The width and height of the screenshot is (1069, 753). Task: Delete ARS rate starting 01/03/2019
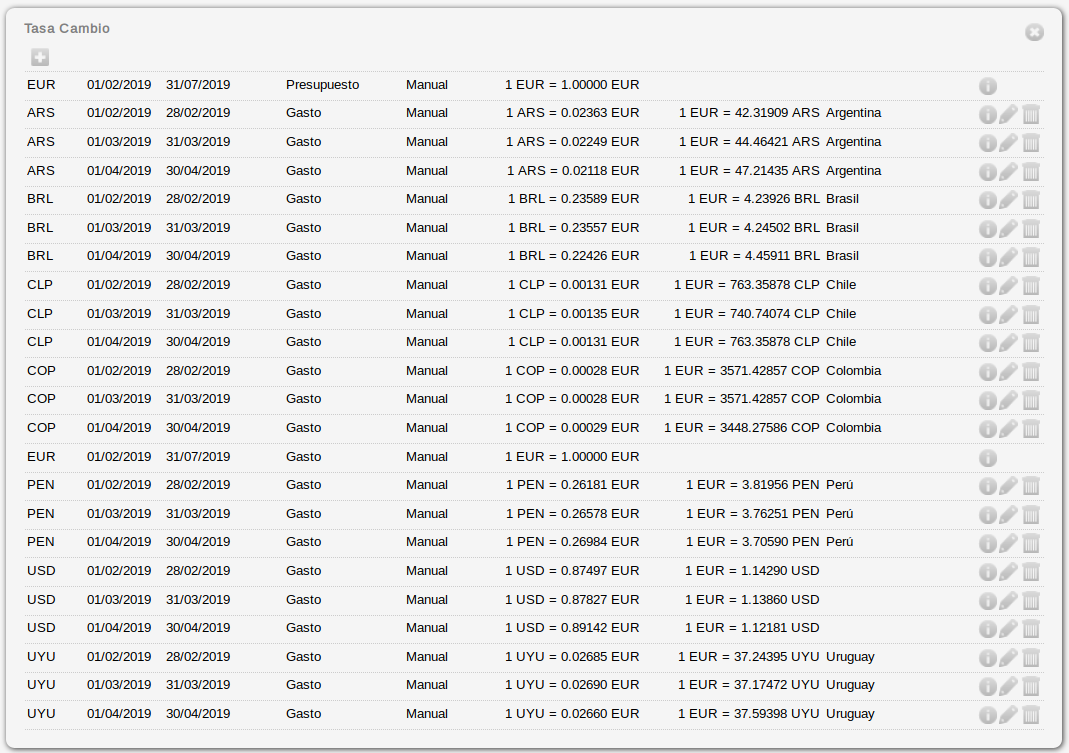[1031, 143]
